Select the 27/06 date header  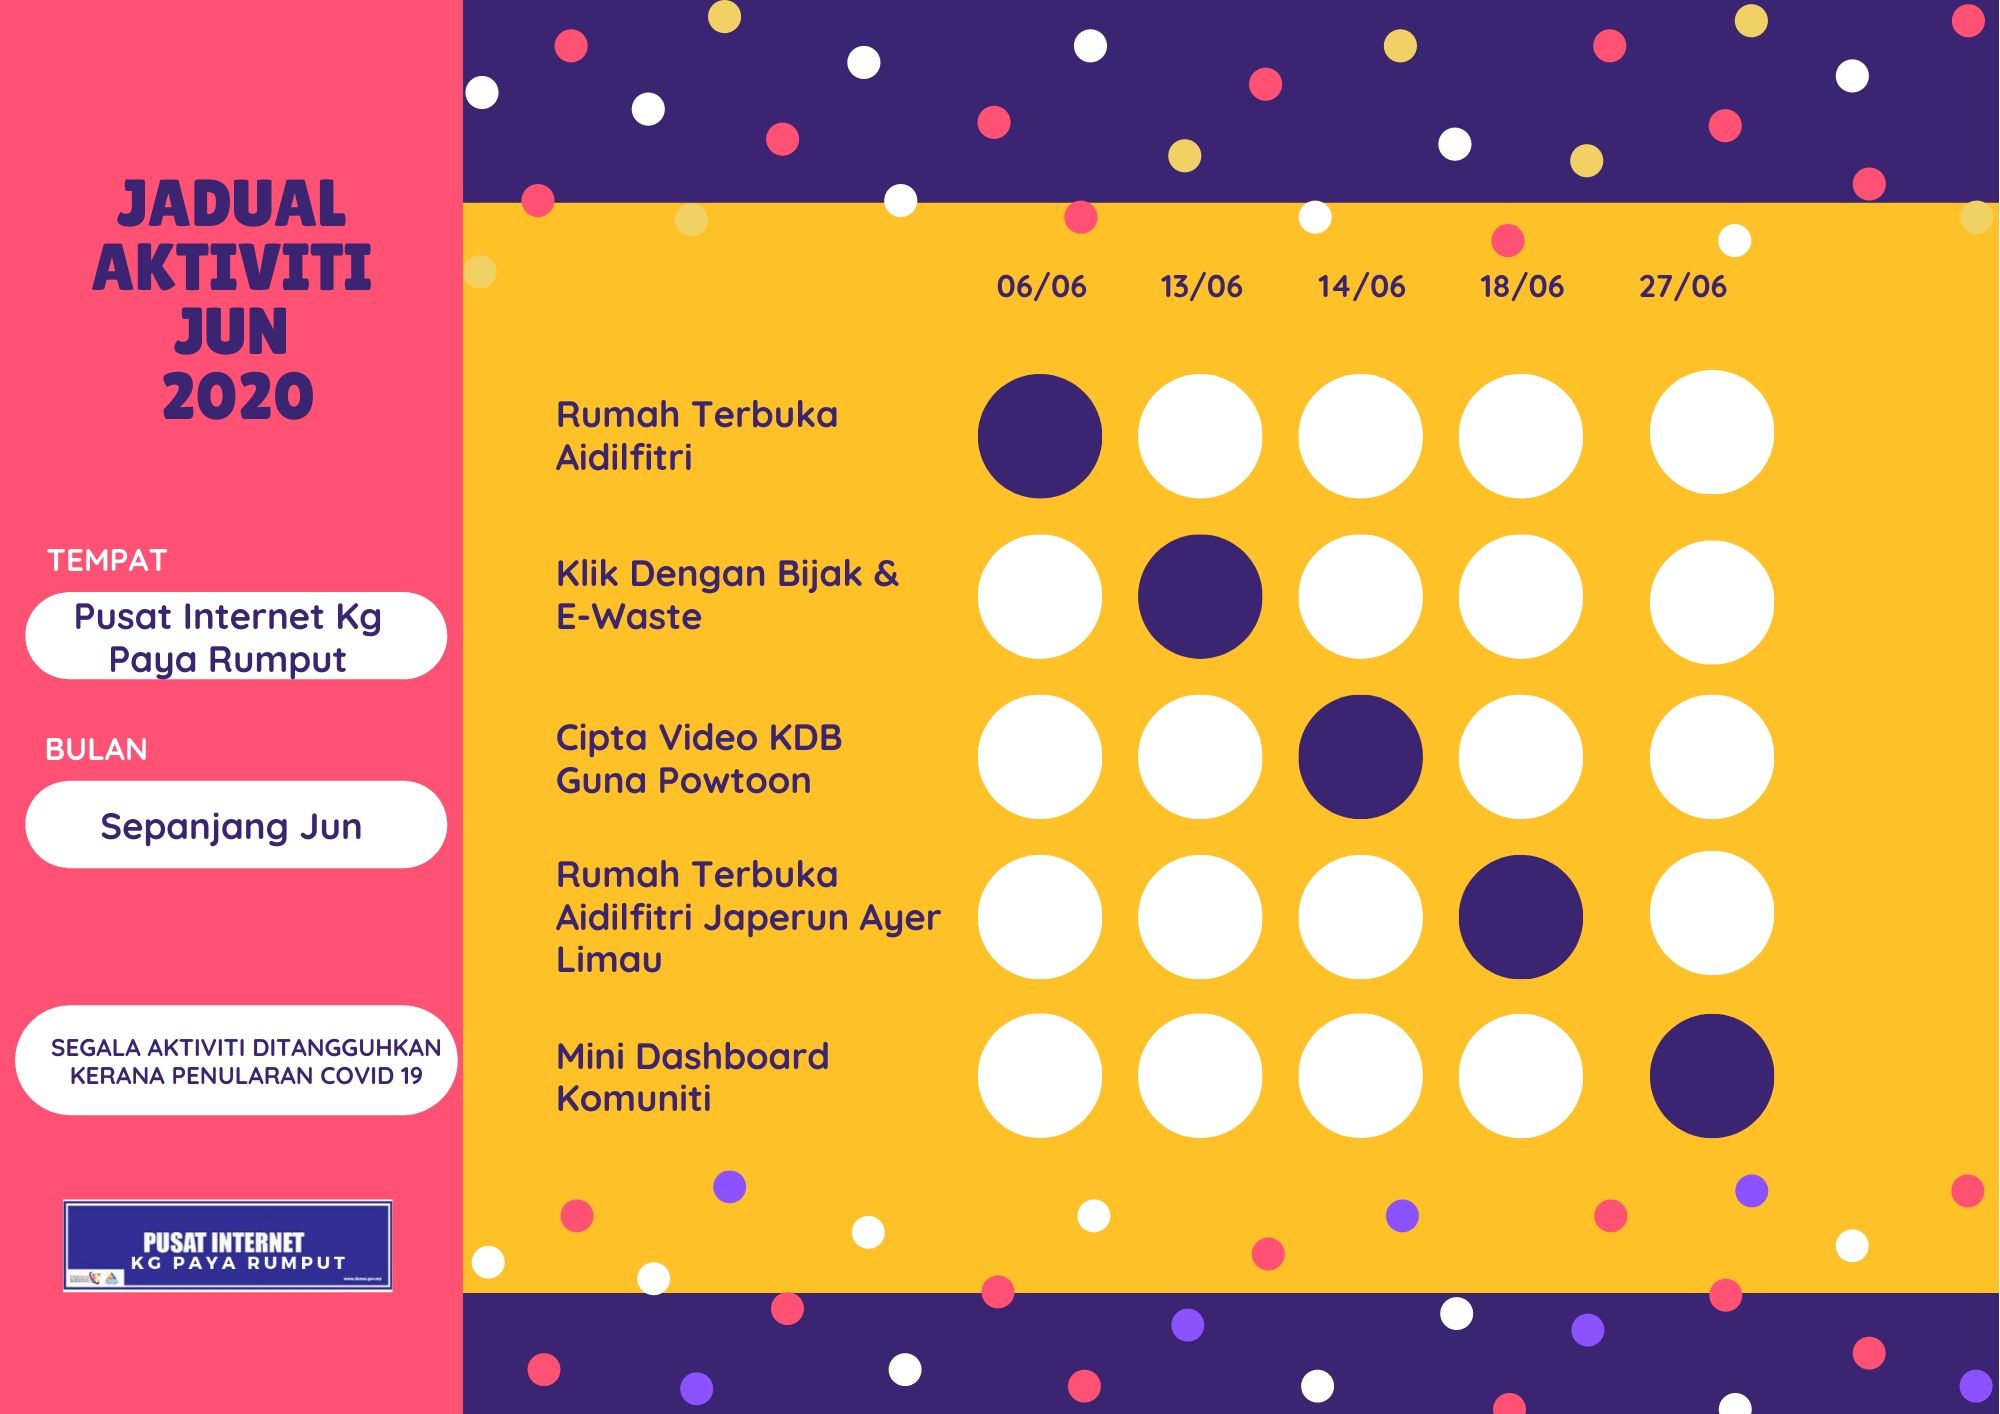1682,287
